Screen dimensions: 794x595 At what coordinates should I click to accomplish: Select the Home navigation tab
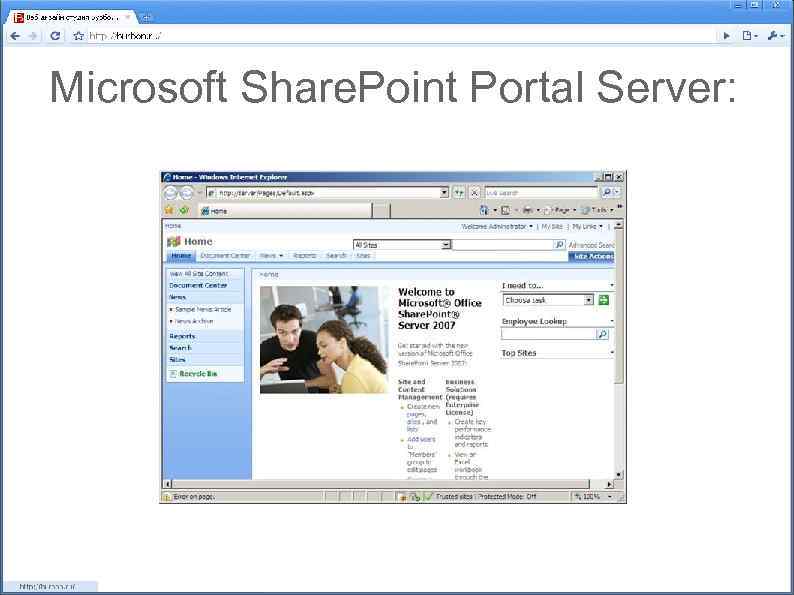(181, 256)
